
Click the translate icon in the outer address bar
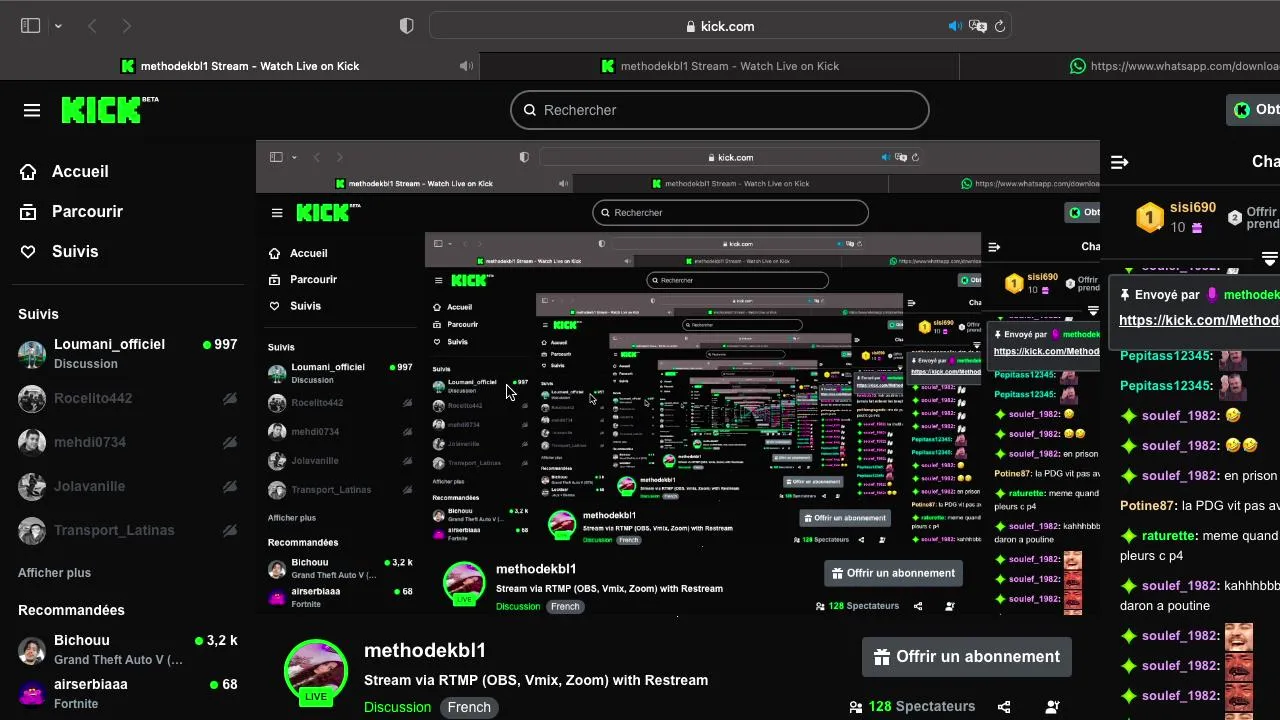(977, 26)
